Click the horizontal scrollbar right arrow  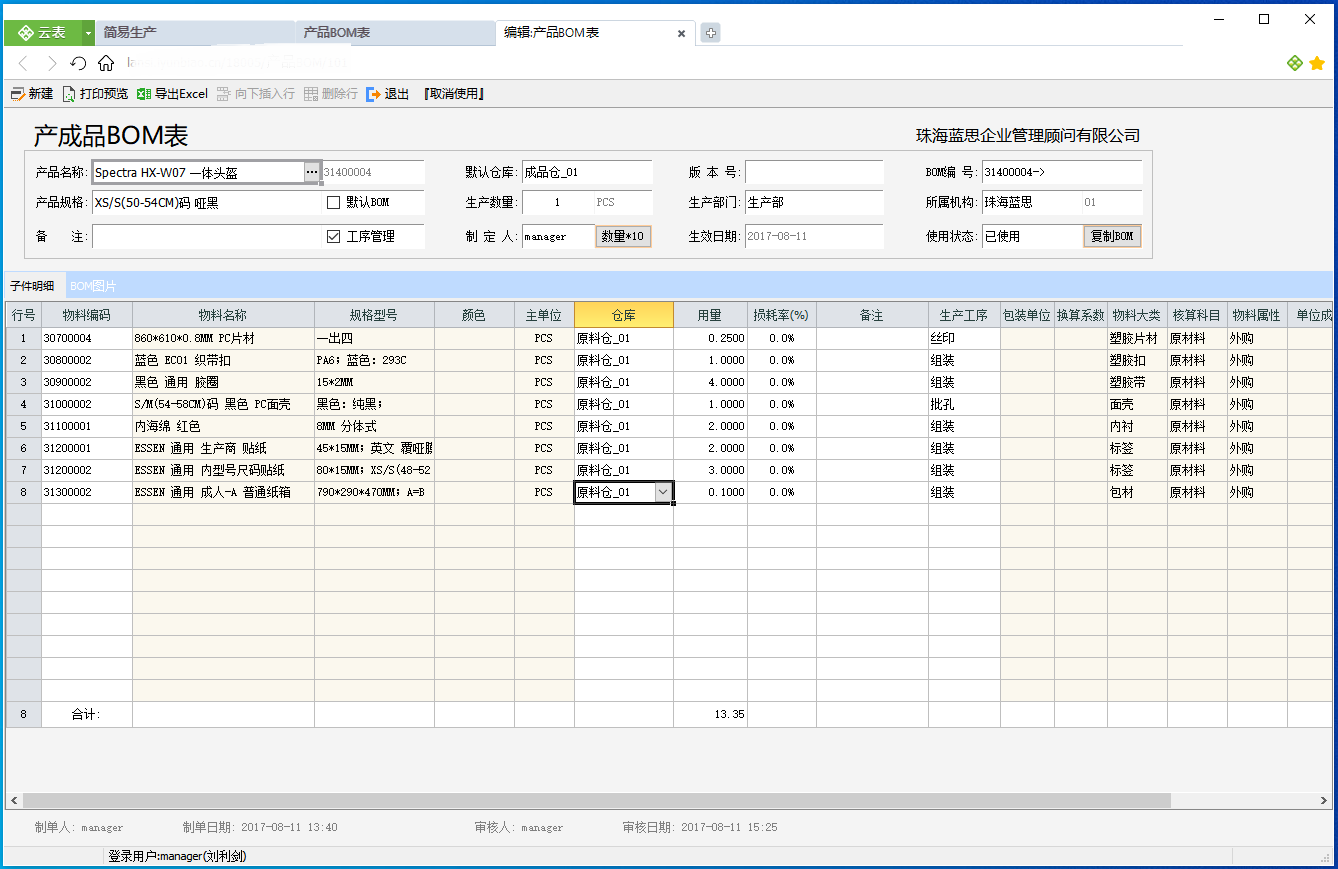pos(1324,801)
